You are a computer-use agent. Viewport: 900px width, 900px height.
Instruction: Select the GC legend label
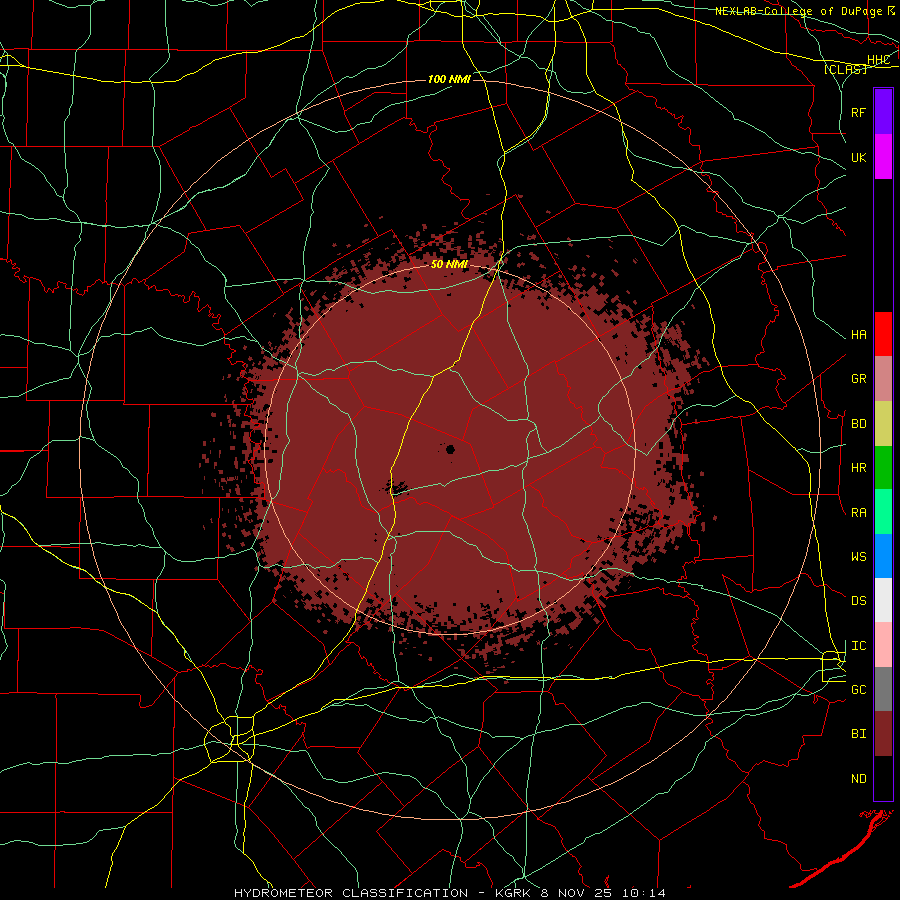(858, 690)
